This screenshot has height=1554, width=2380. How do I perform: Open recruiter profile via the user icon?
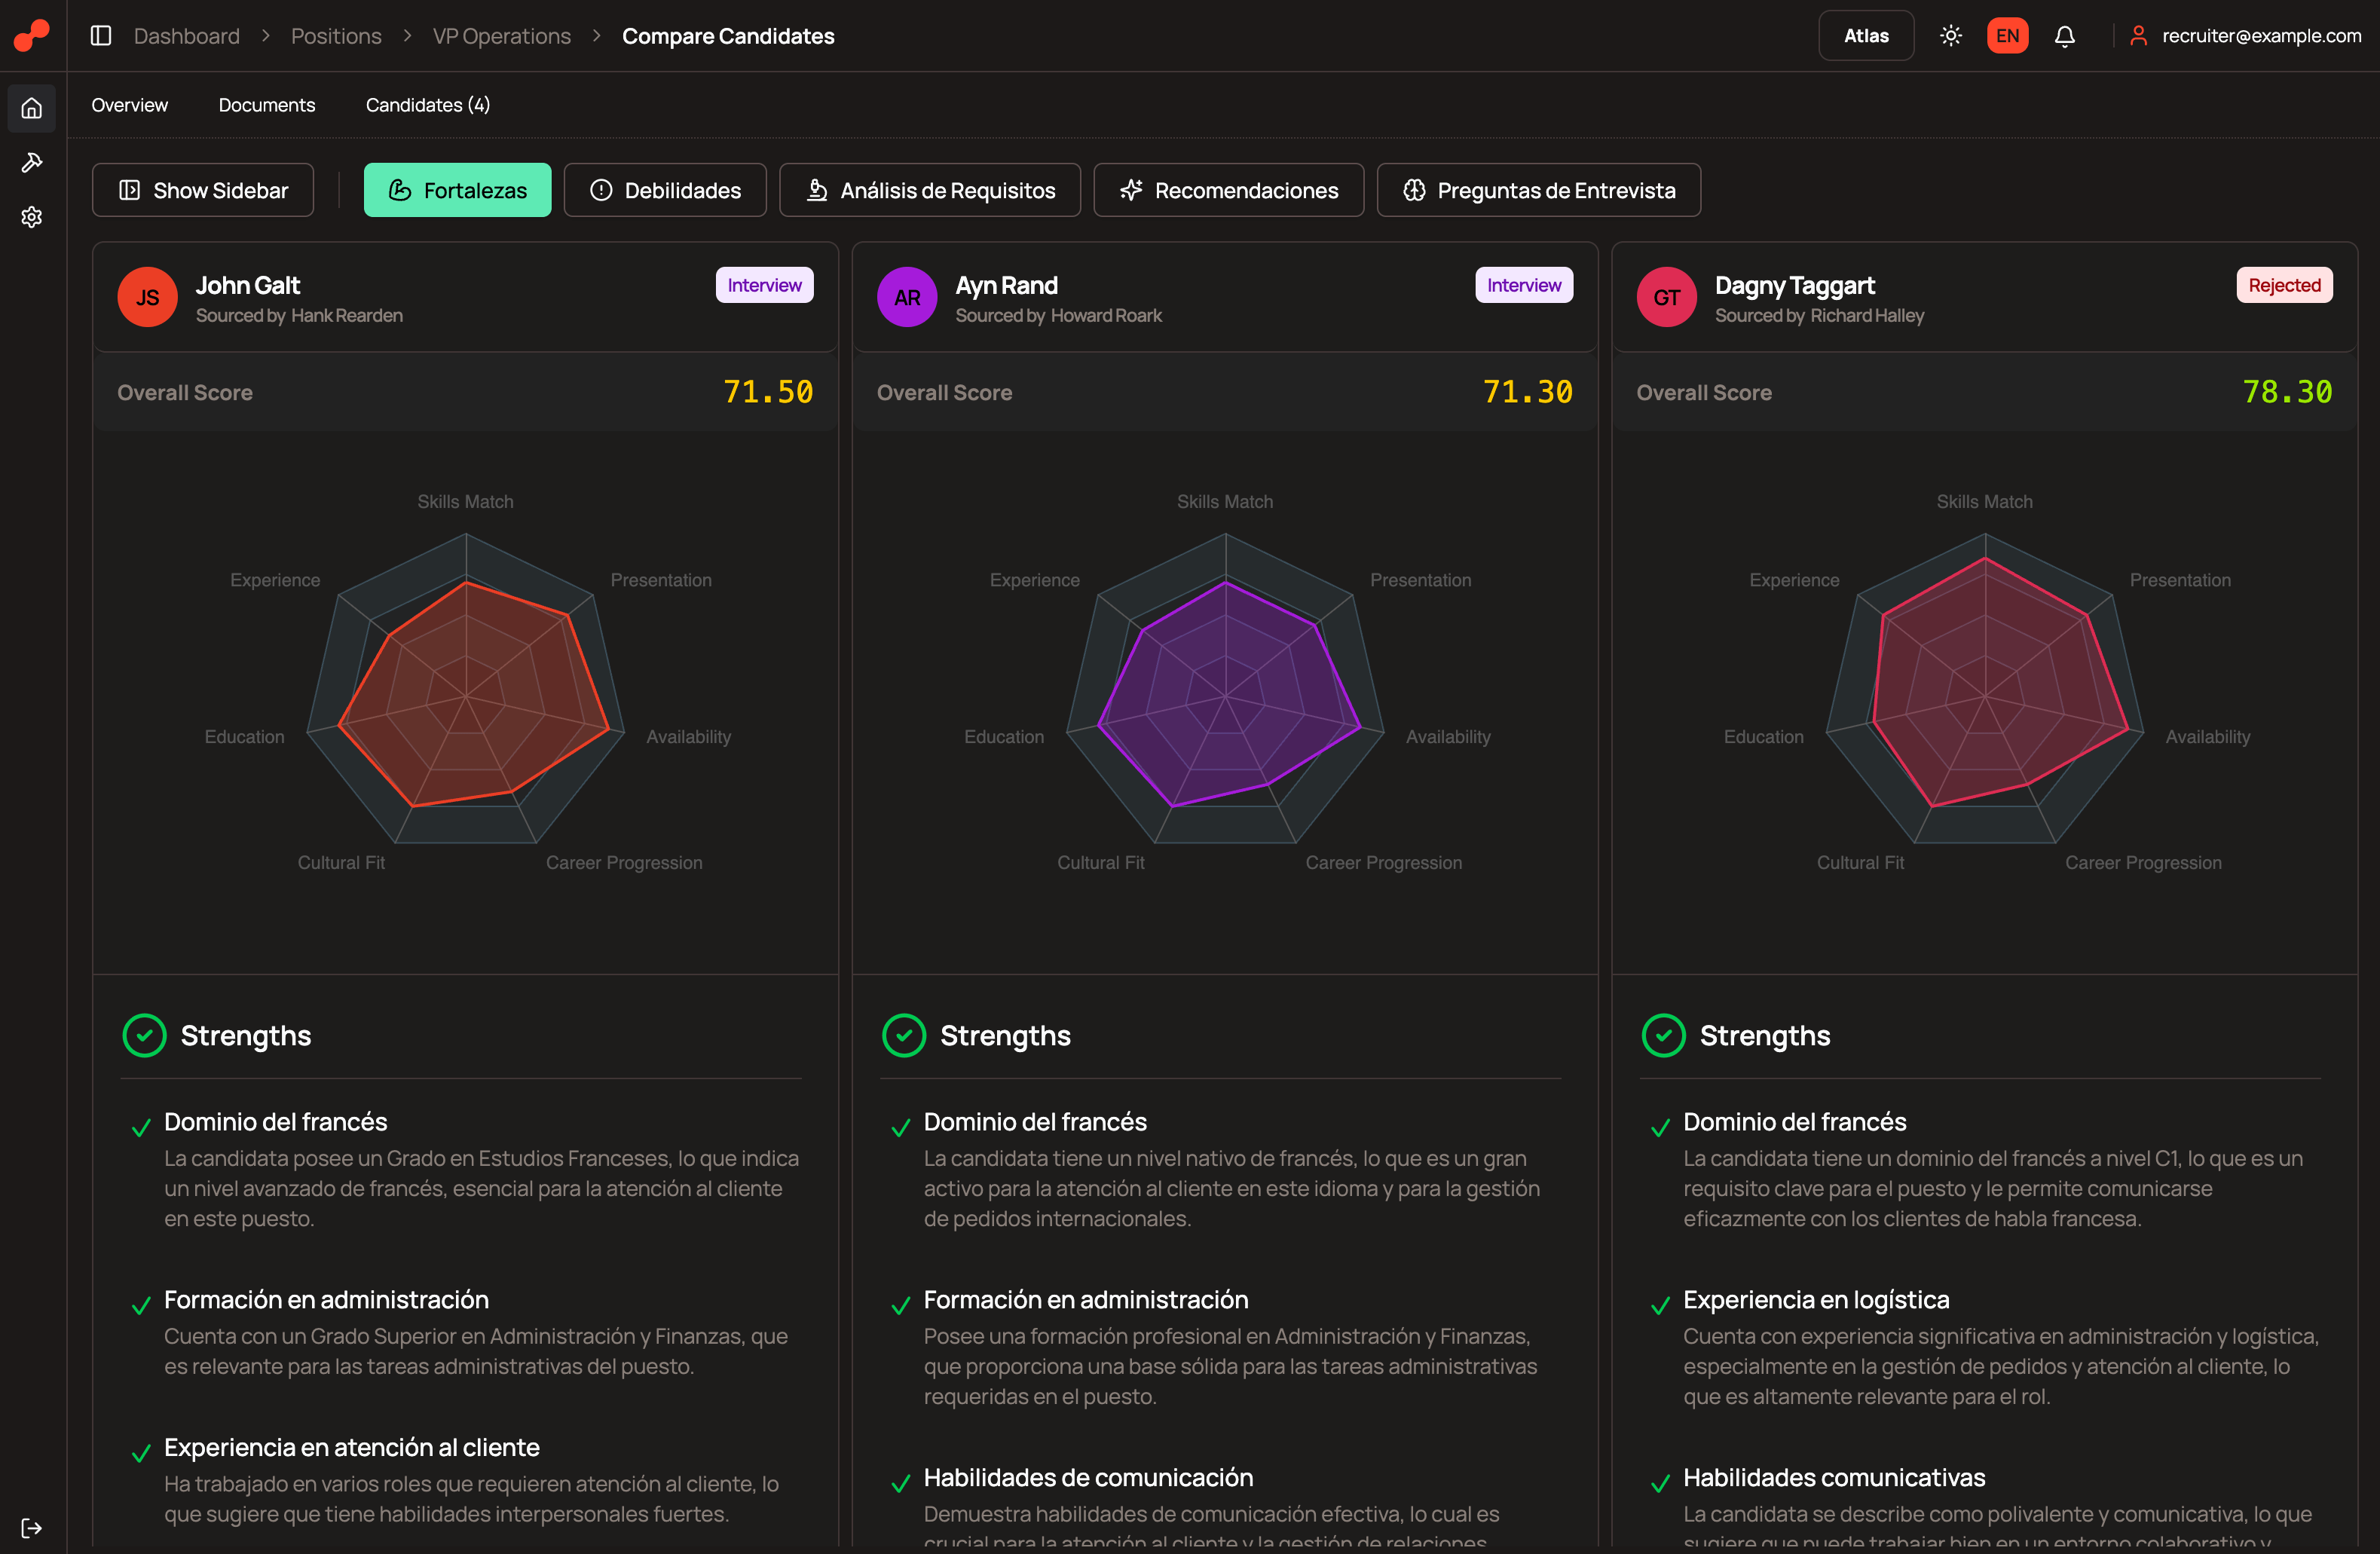2140,35
